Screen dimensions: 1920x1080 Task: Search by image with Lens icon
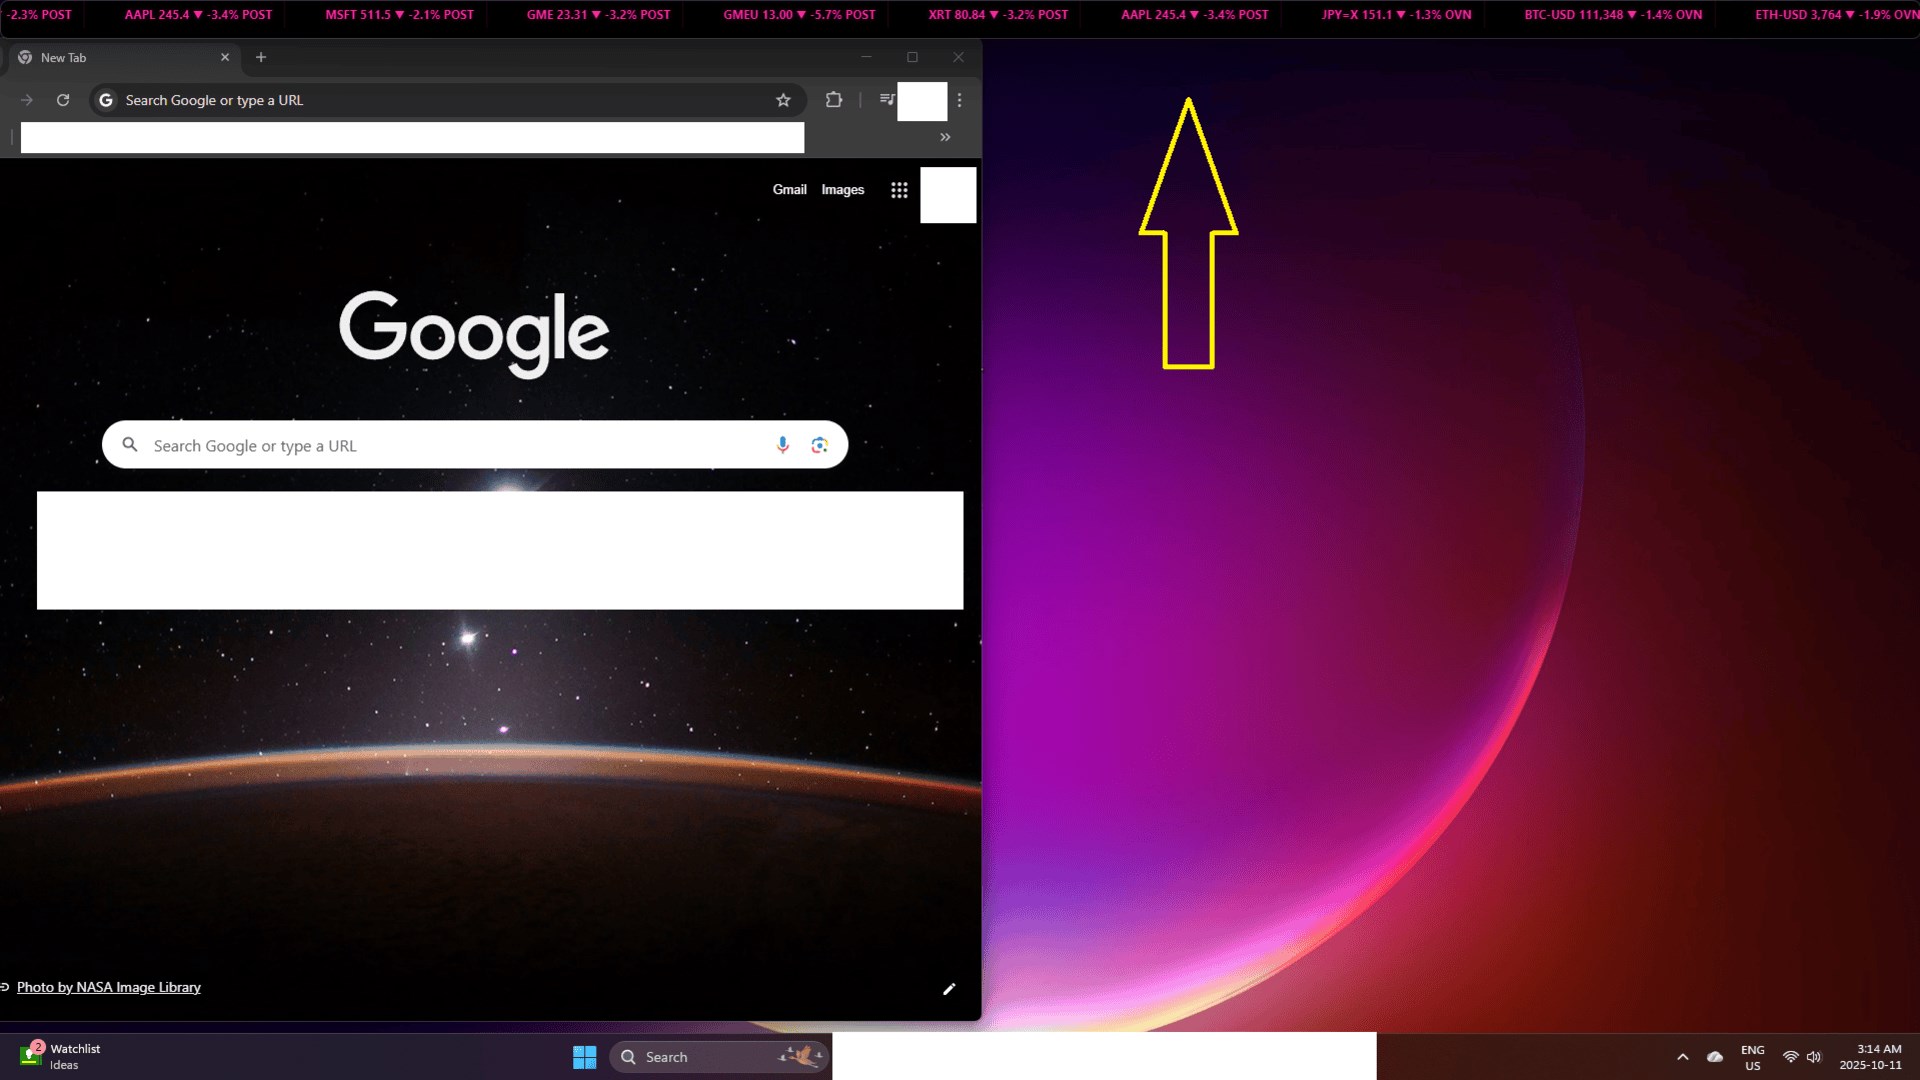820,445
